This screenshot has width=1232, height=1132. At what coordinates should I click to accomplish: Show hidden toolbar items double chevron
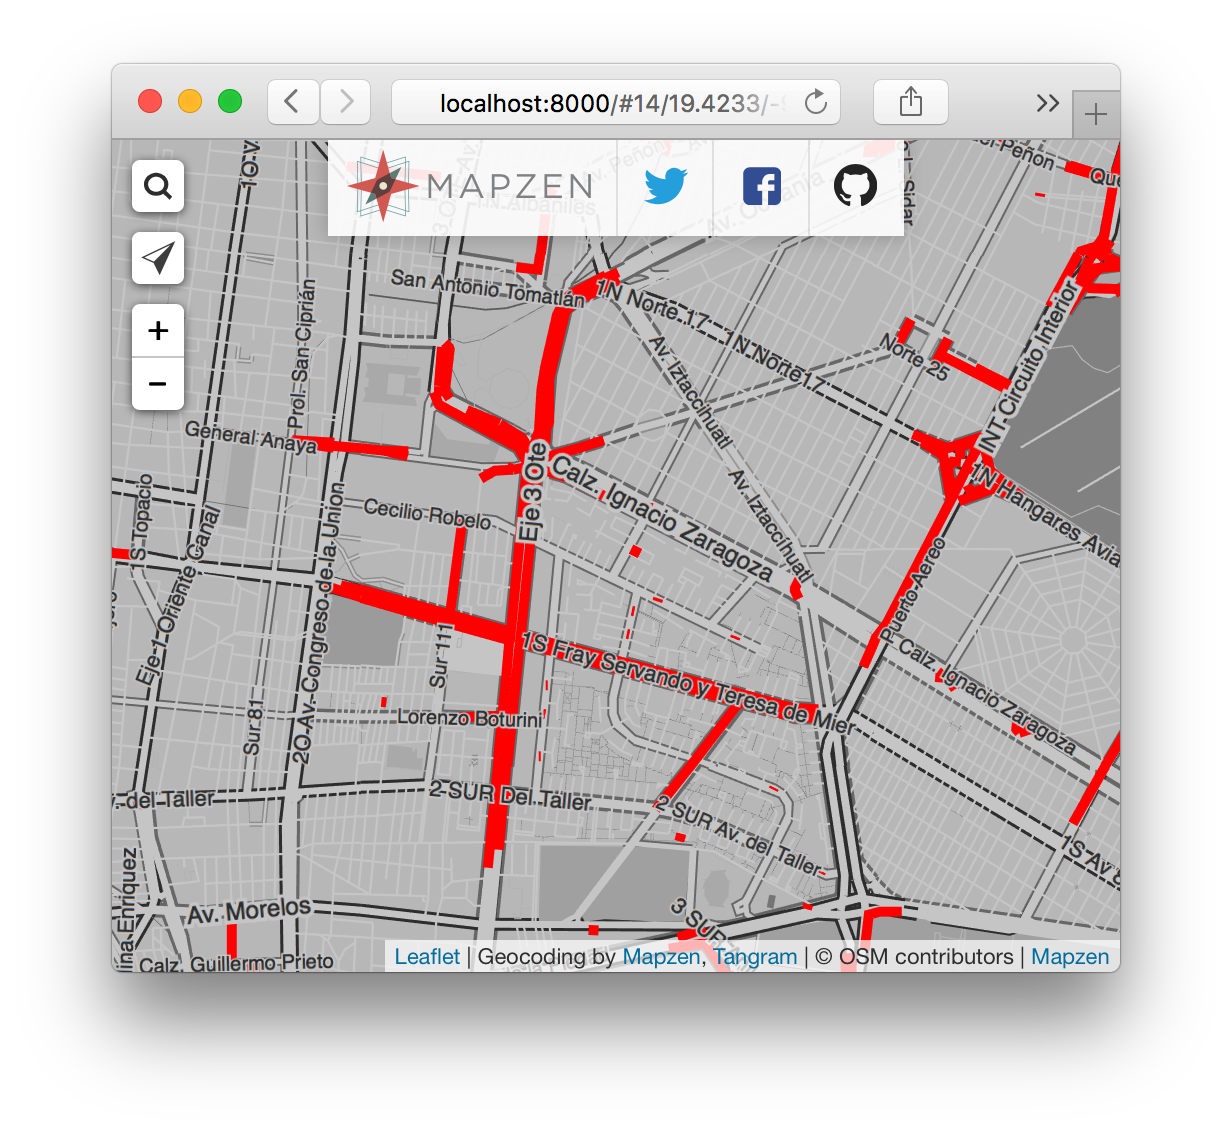coord(1047,103)
